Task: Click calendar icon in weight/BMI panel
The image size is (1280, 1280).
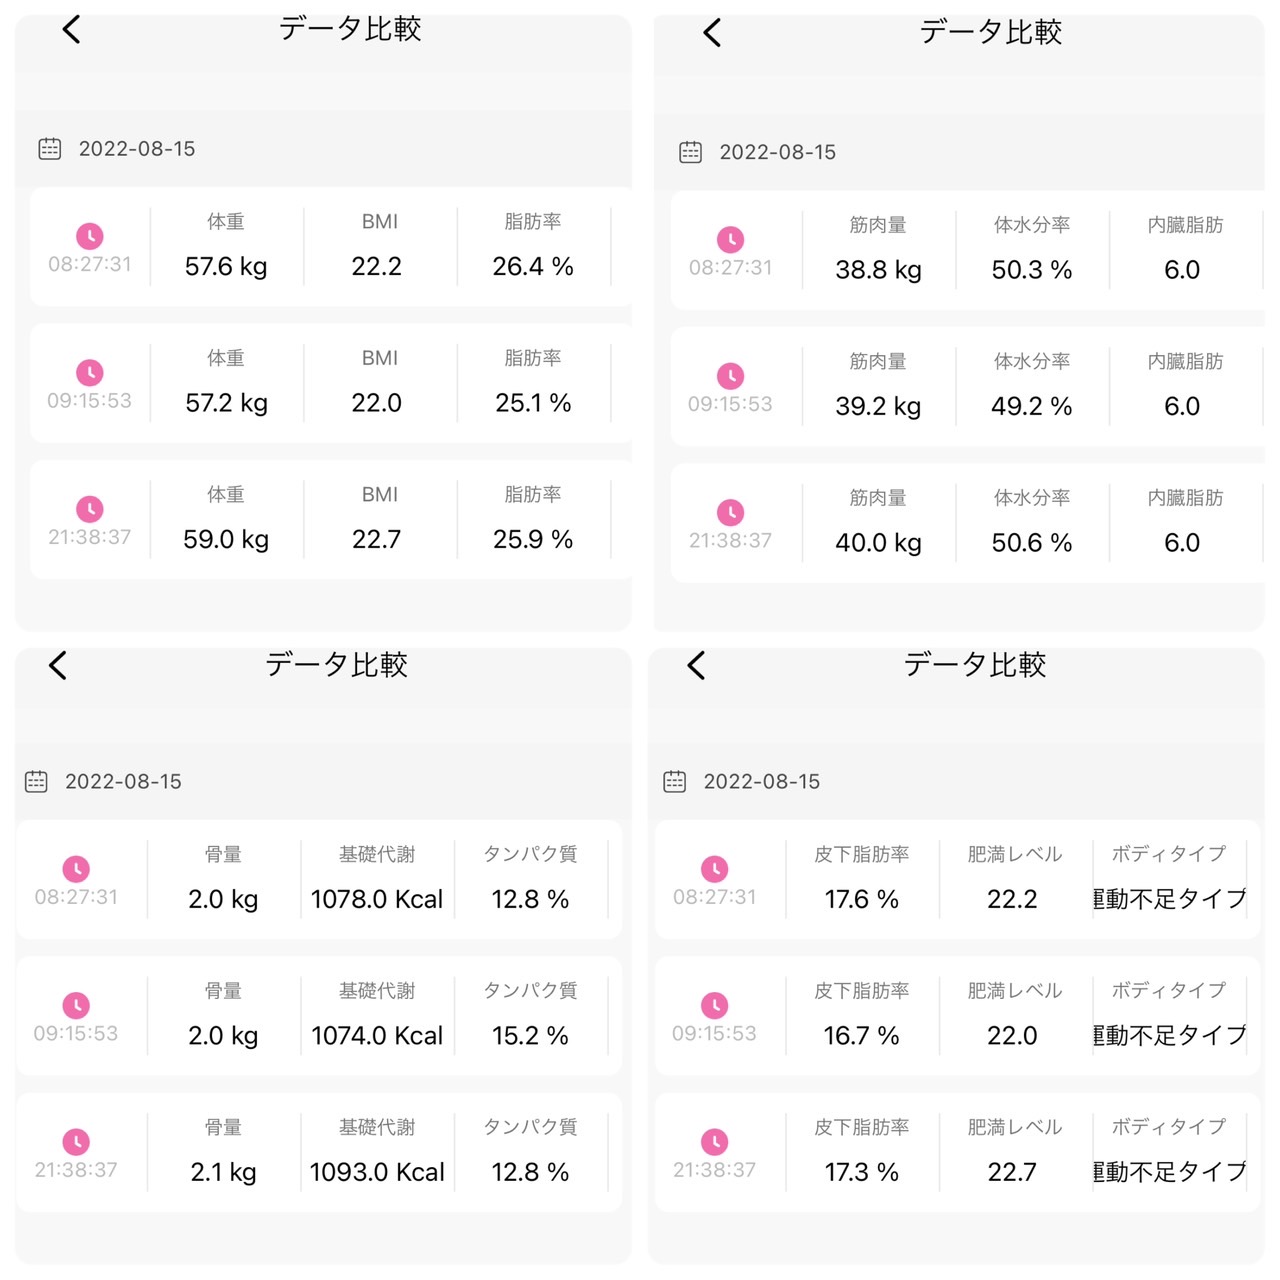Action: [x=49, y=149]
